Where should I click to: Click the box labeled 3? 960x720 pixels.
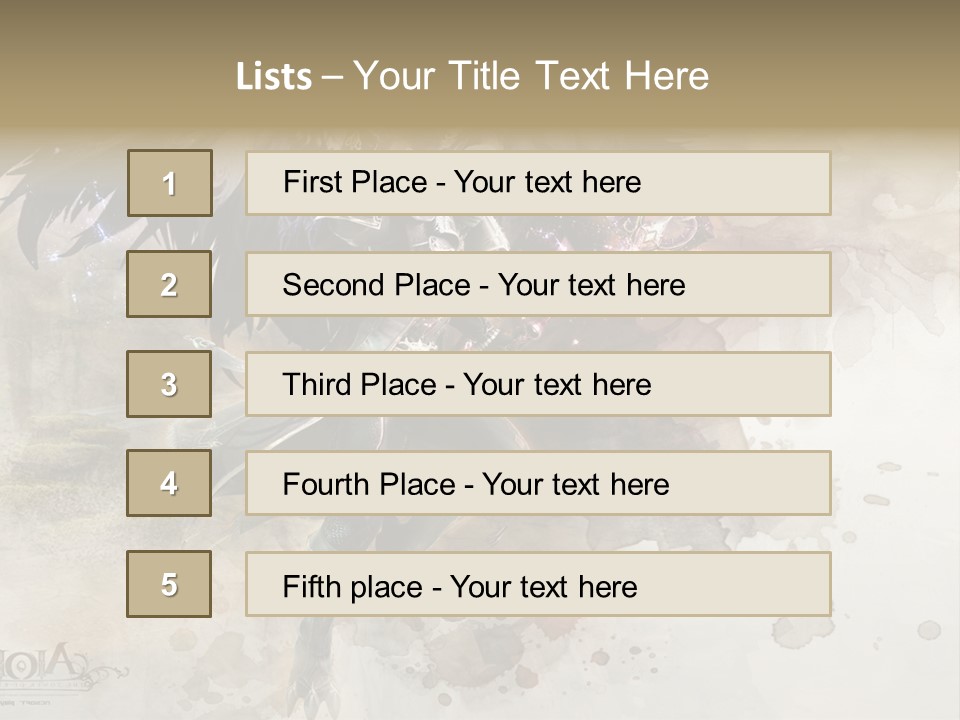(169, 384)
